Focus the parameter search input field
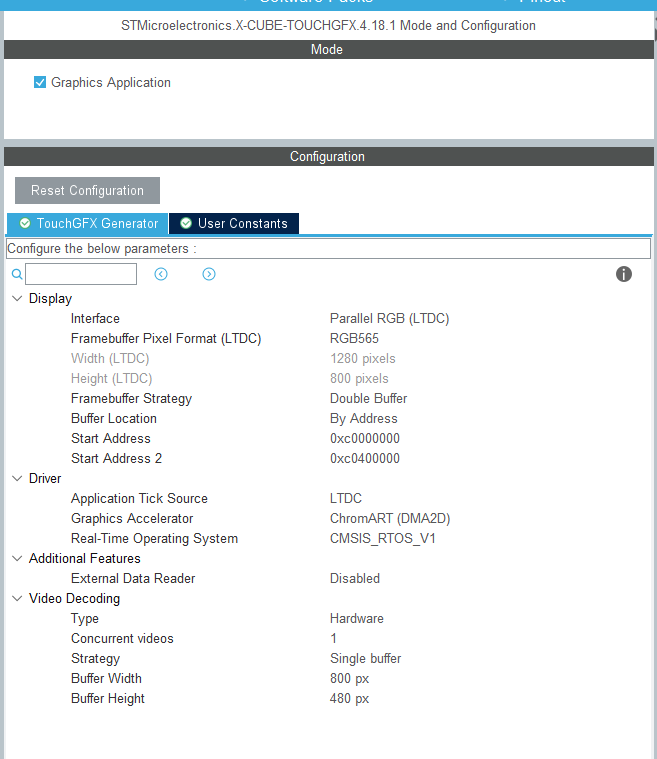 point(81,274)
